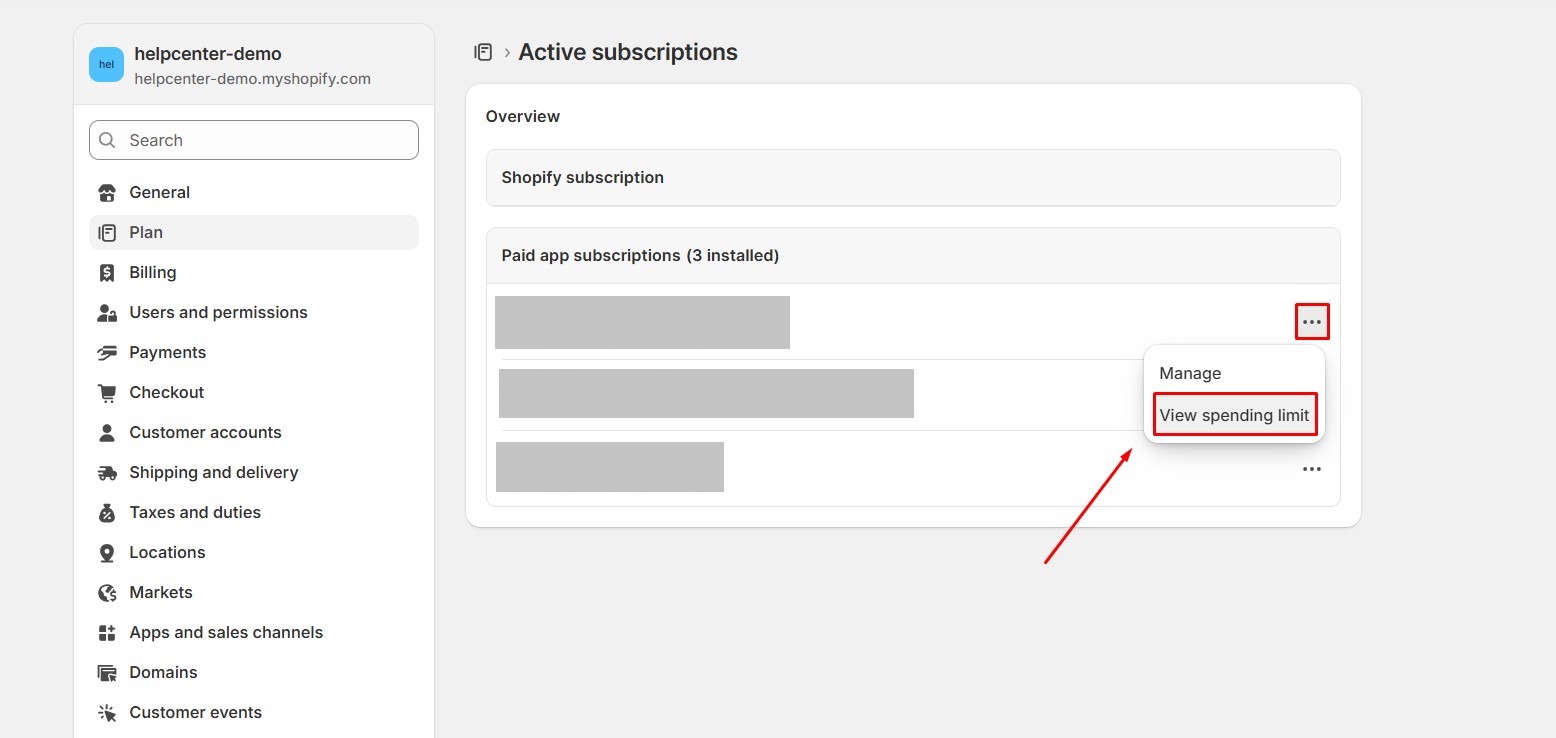Click the Shipping and delivery truck icon

click(107, 472)
